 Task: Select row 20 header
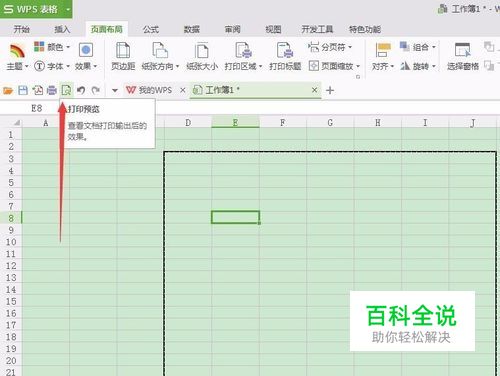(x=11, y=361)
